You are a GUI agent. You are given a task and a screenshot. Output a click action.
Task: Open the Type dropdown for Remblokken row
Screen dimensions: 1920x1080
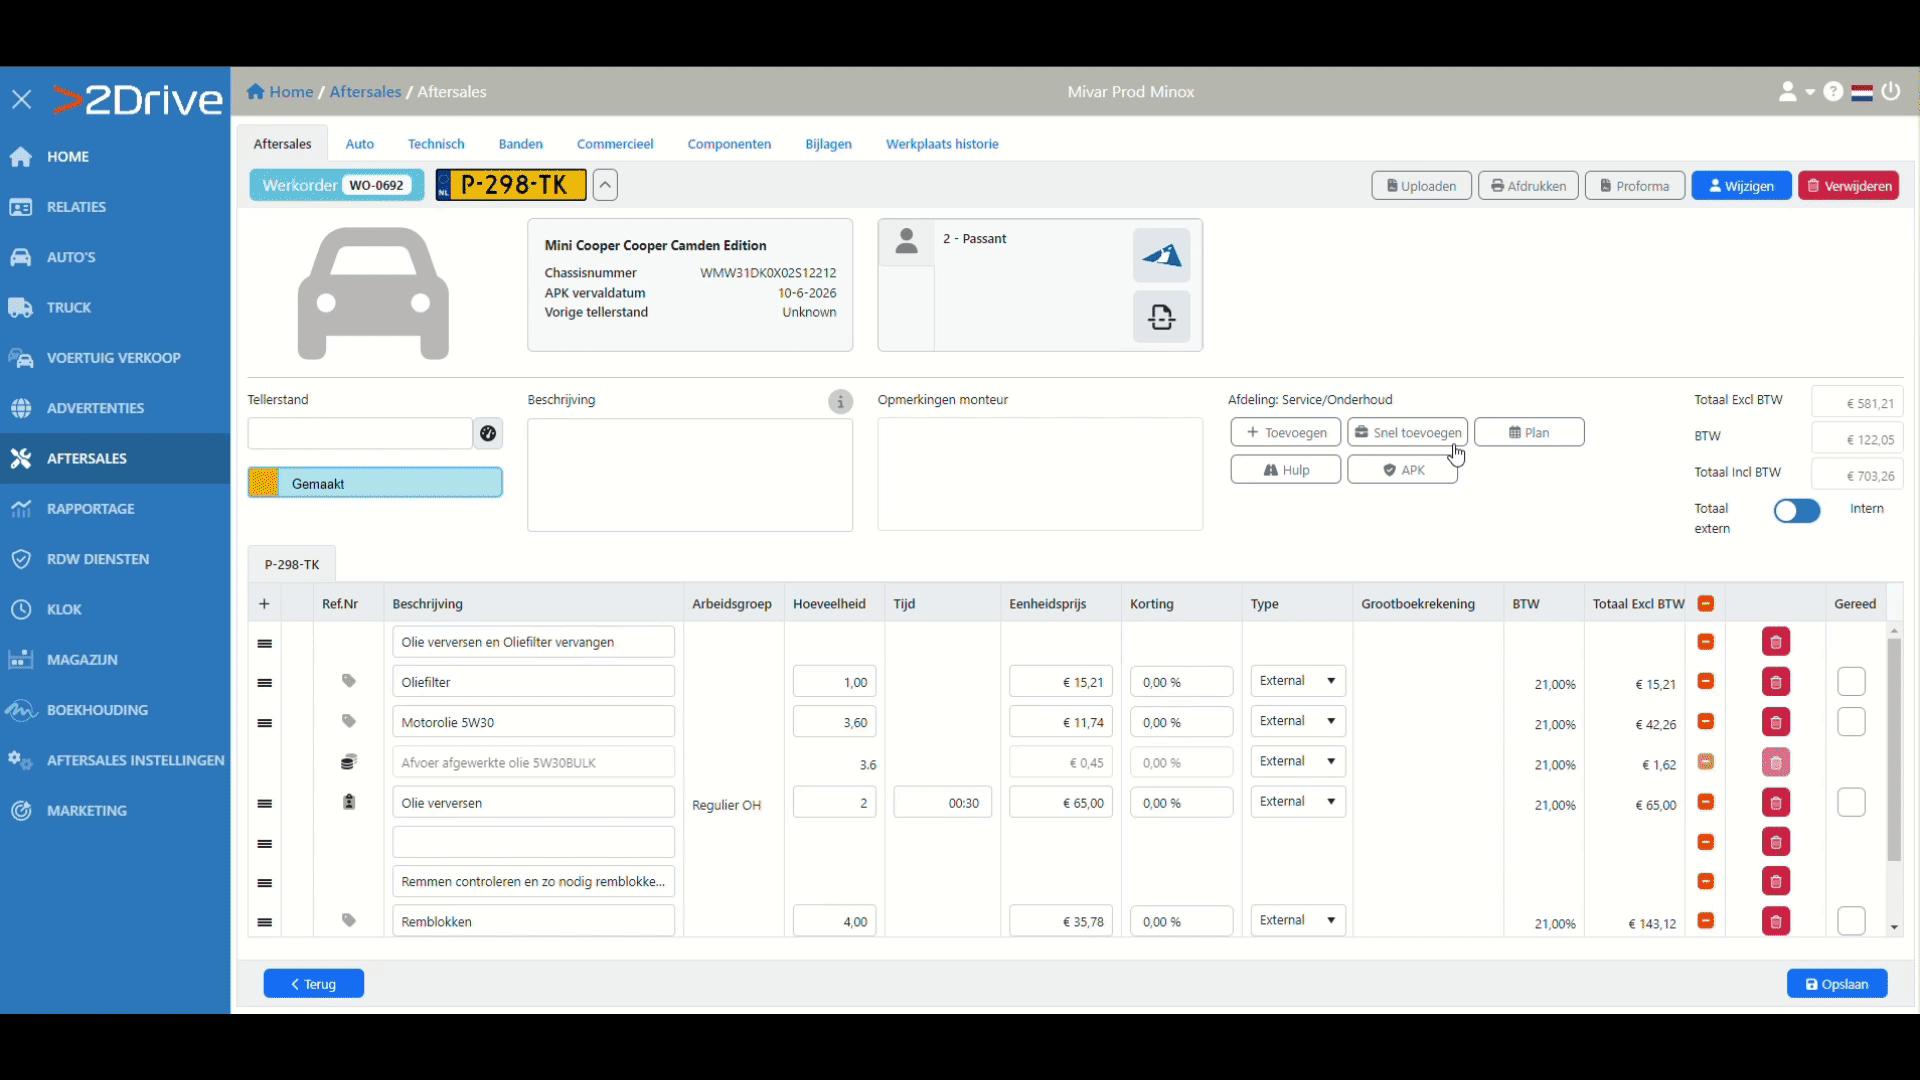click(1297, 920)
